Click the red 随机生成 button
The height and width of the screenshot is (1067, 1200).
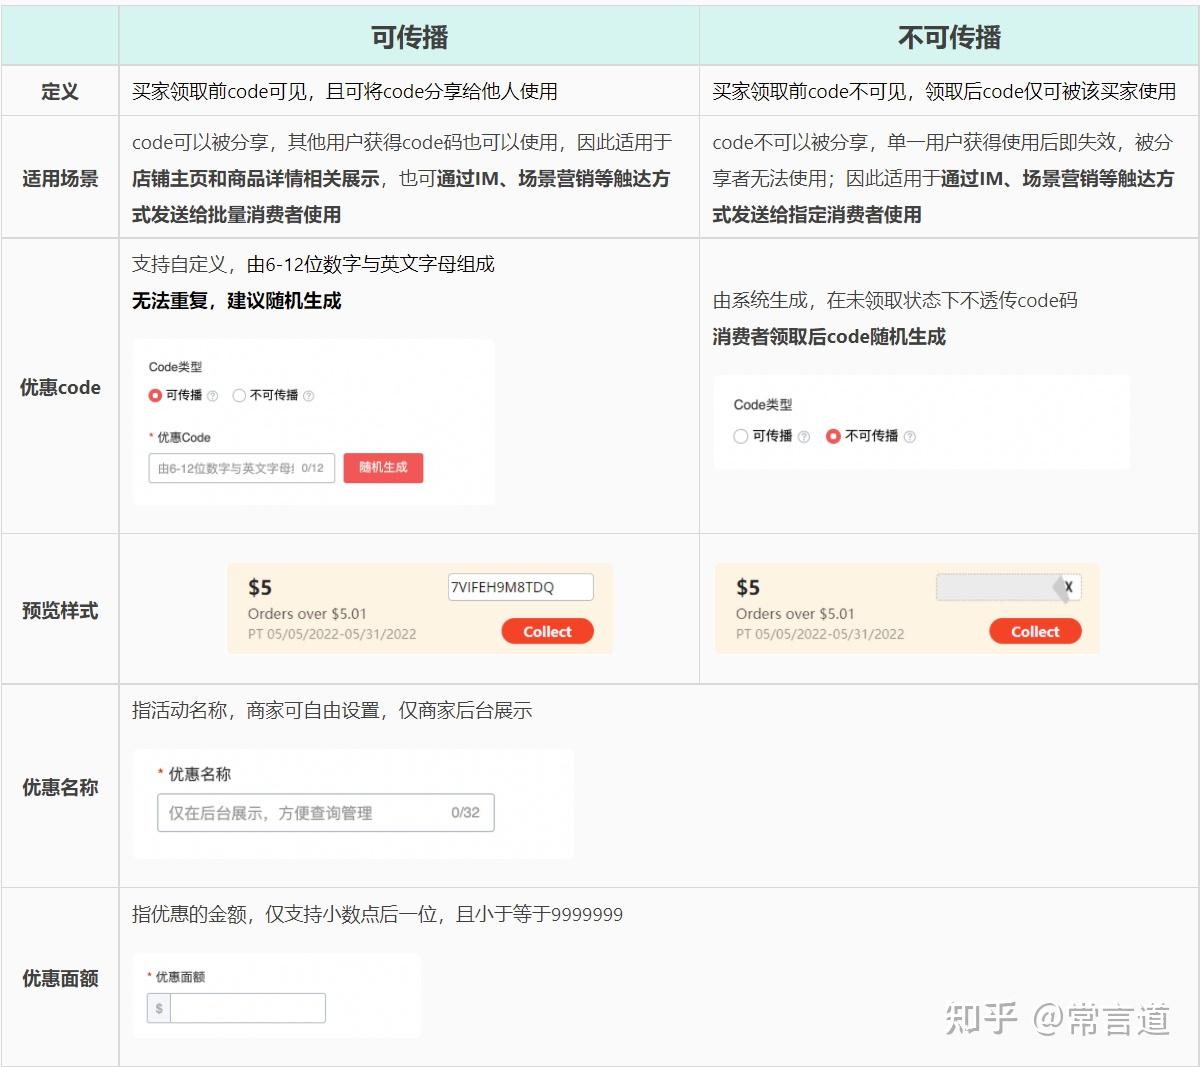pyautogui.click(x=383, y=468)
